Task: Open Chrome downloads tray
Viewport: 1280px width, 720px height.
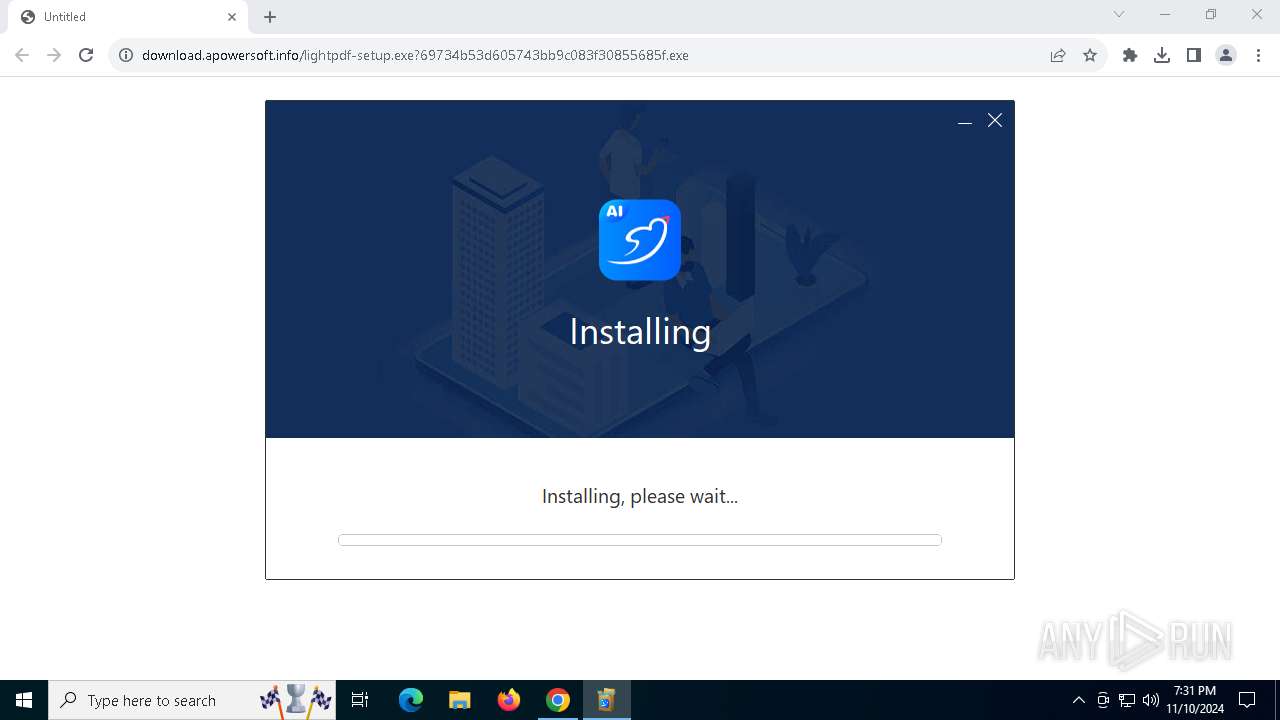Action: 1162,55
